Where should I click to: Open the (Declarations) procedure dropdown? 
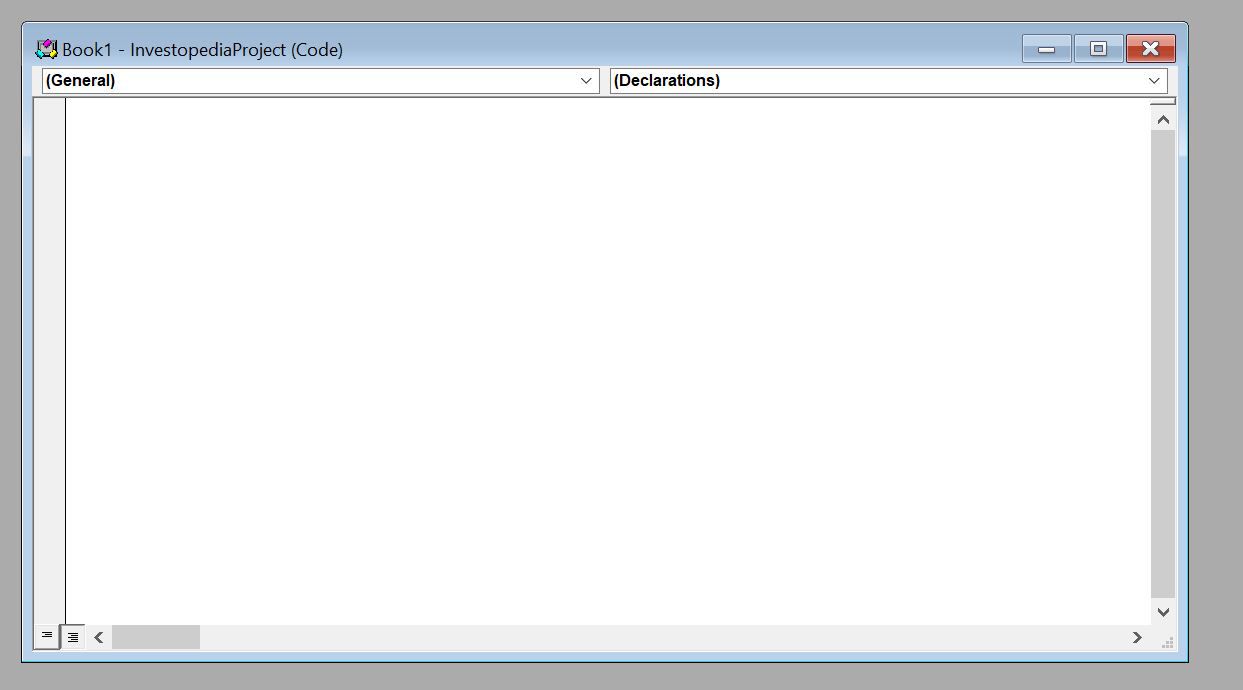888,81
